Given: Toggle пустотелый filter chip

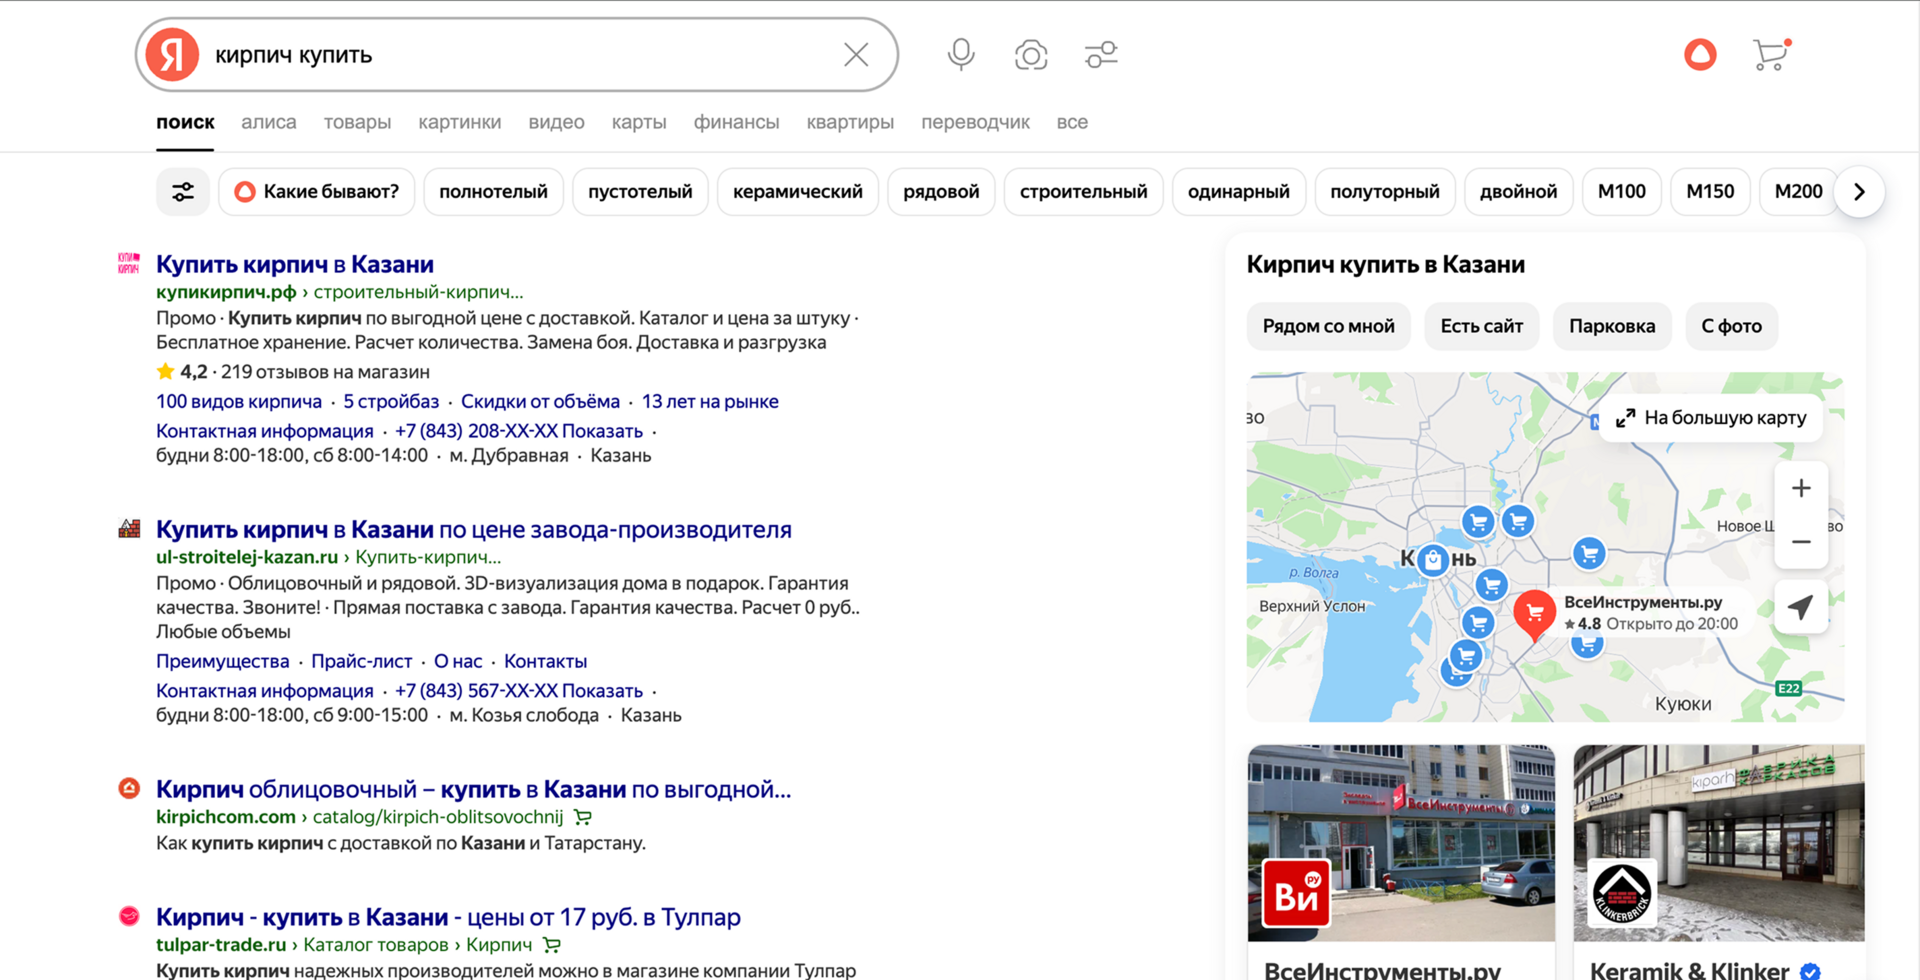Looking at the screenshot, I should pyautogui.click(x=640, y=192).
